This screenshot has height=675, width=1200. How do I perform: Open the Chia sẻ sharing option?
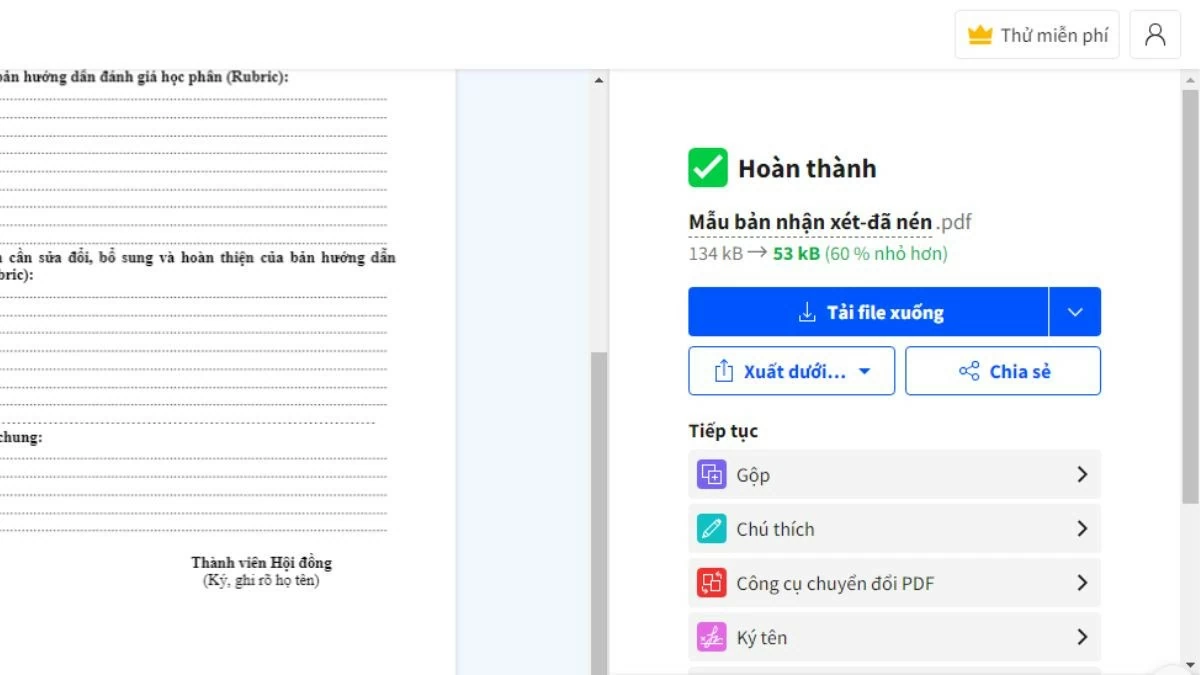[1003, 370]
